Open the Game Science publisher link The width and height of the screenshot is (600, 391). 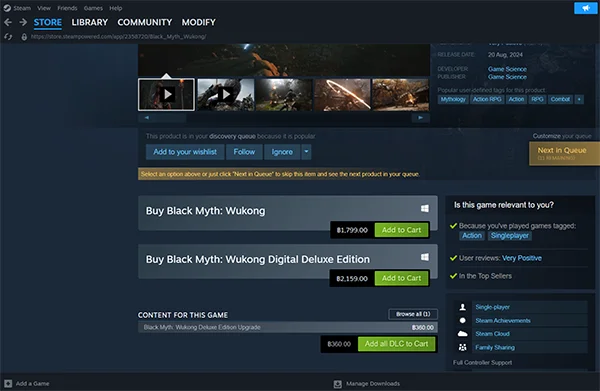point(507,77)
